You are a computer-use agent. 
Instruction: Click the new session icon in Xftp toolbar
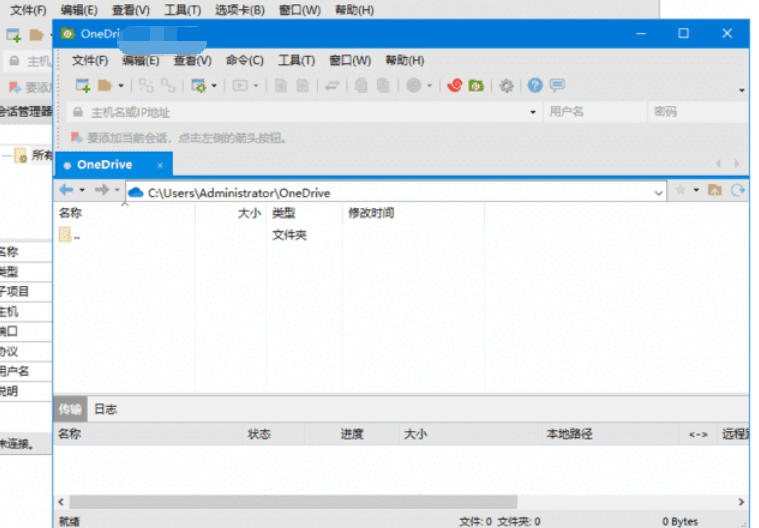pyautogui.click(x=83, y=86)
